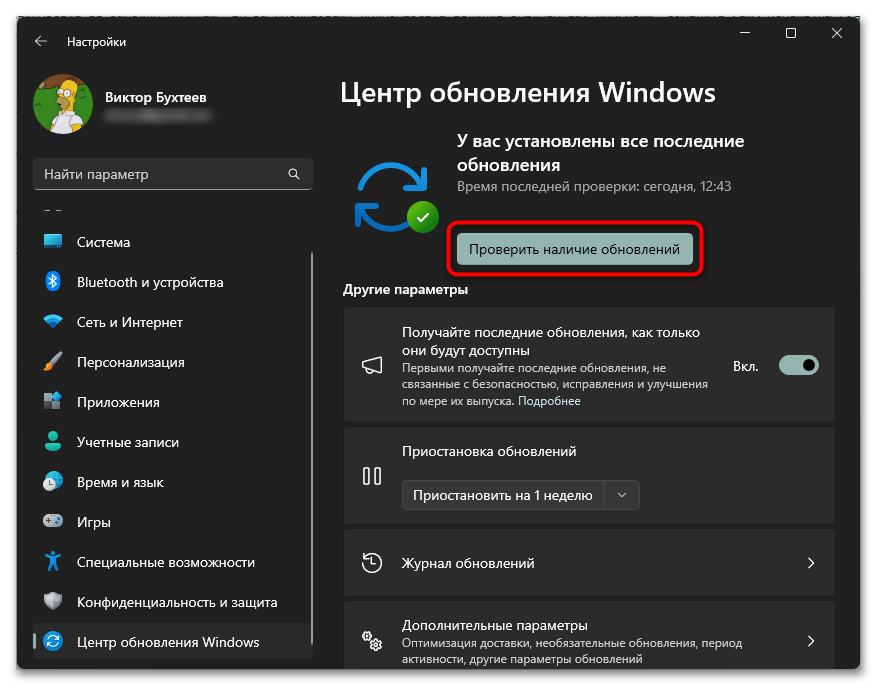Open the Подробнее link

(x=549, y=401)
